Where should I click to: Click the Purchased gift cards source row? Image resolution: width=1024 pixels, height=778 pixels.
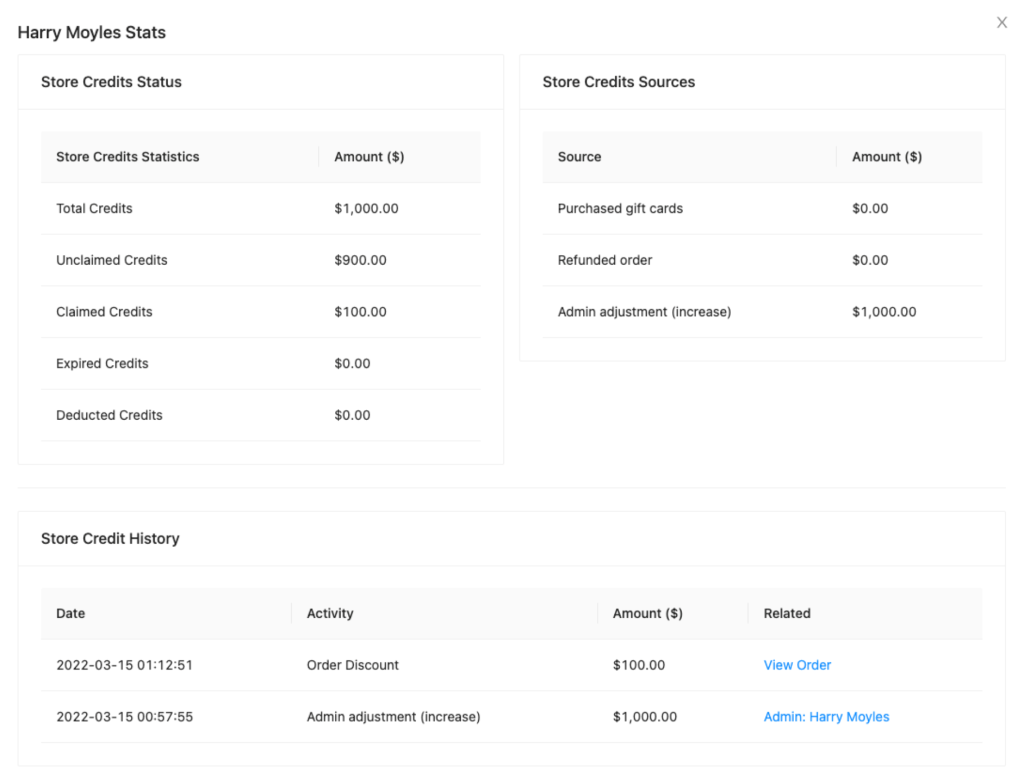620,209
